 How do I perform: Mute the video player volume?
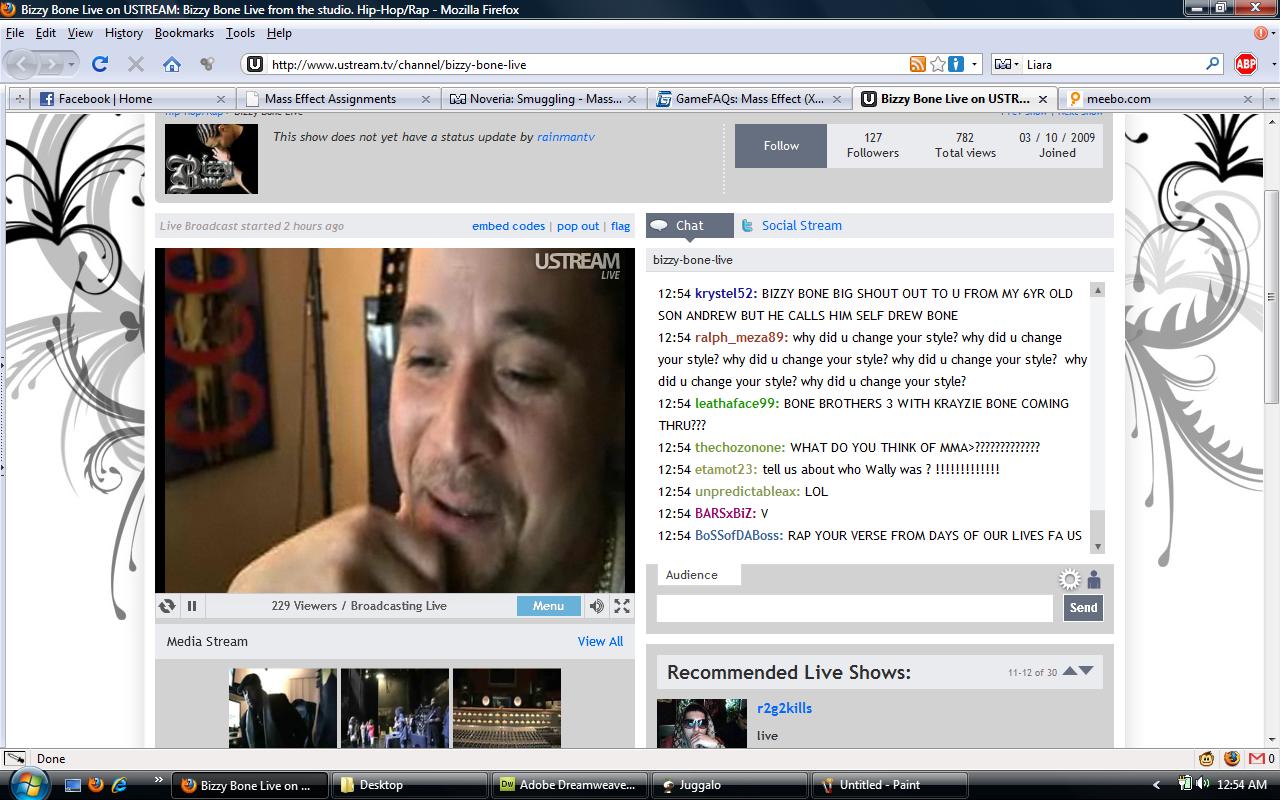[x=597, y=606]
